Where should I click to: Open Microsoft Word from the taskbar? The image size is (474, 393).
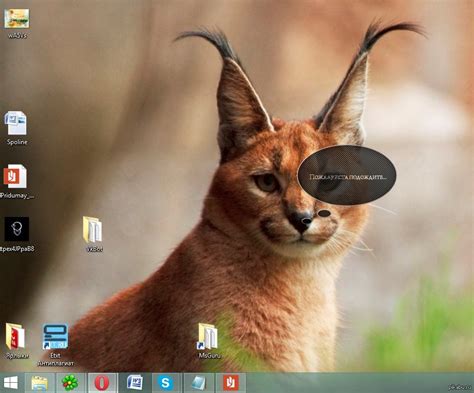135,382
